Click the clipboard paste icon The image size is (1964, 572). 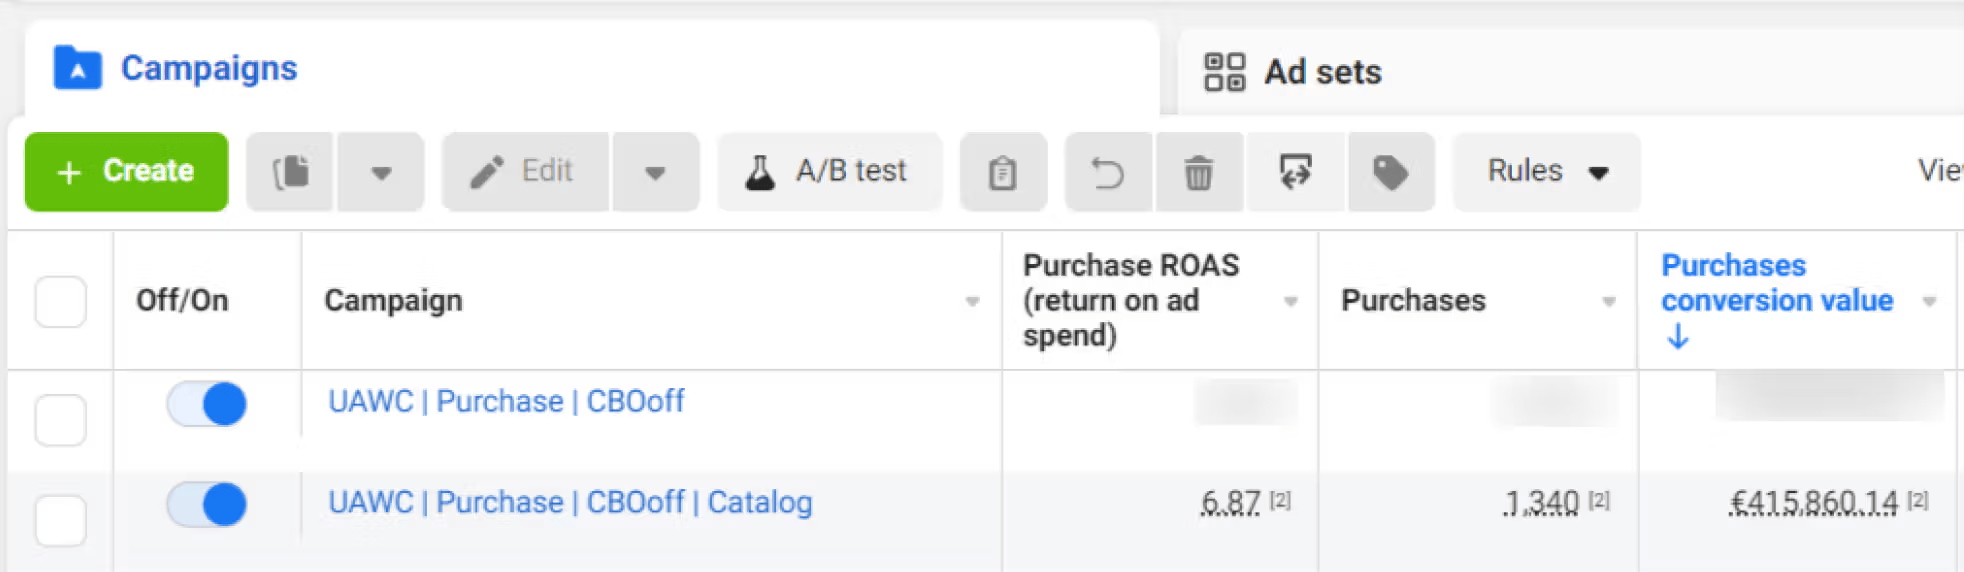[1003, 172]
